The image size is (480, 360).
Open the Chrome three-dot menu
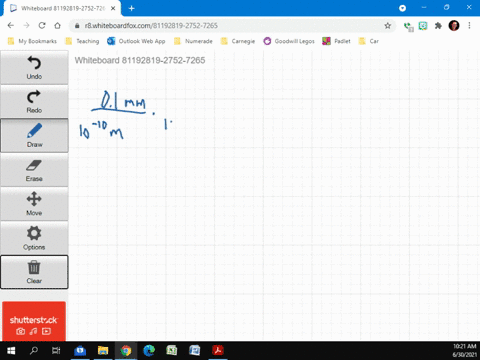point(469,26)
